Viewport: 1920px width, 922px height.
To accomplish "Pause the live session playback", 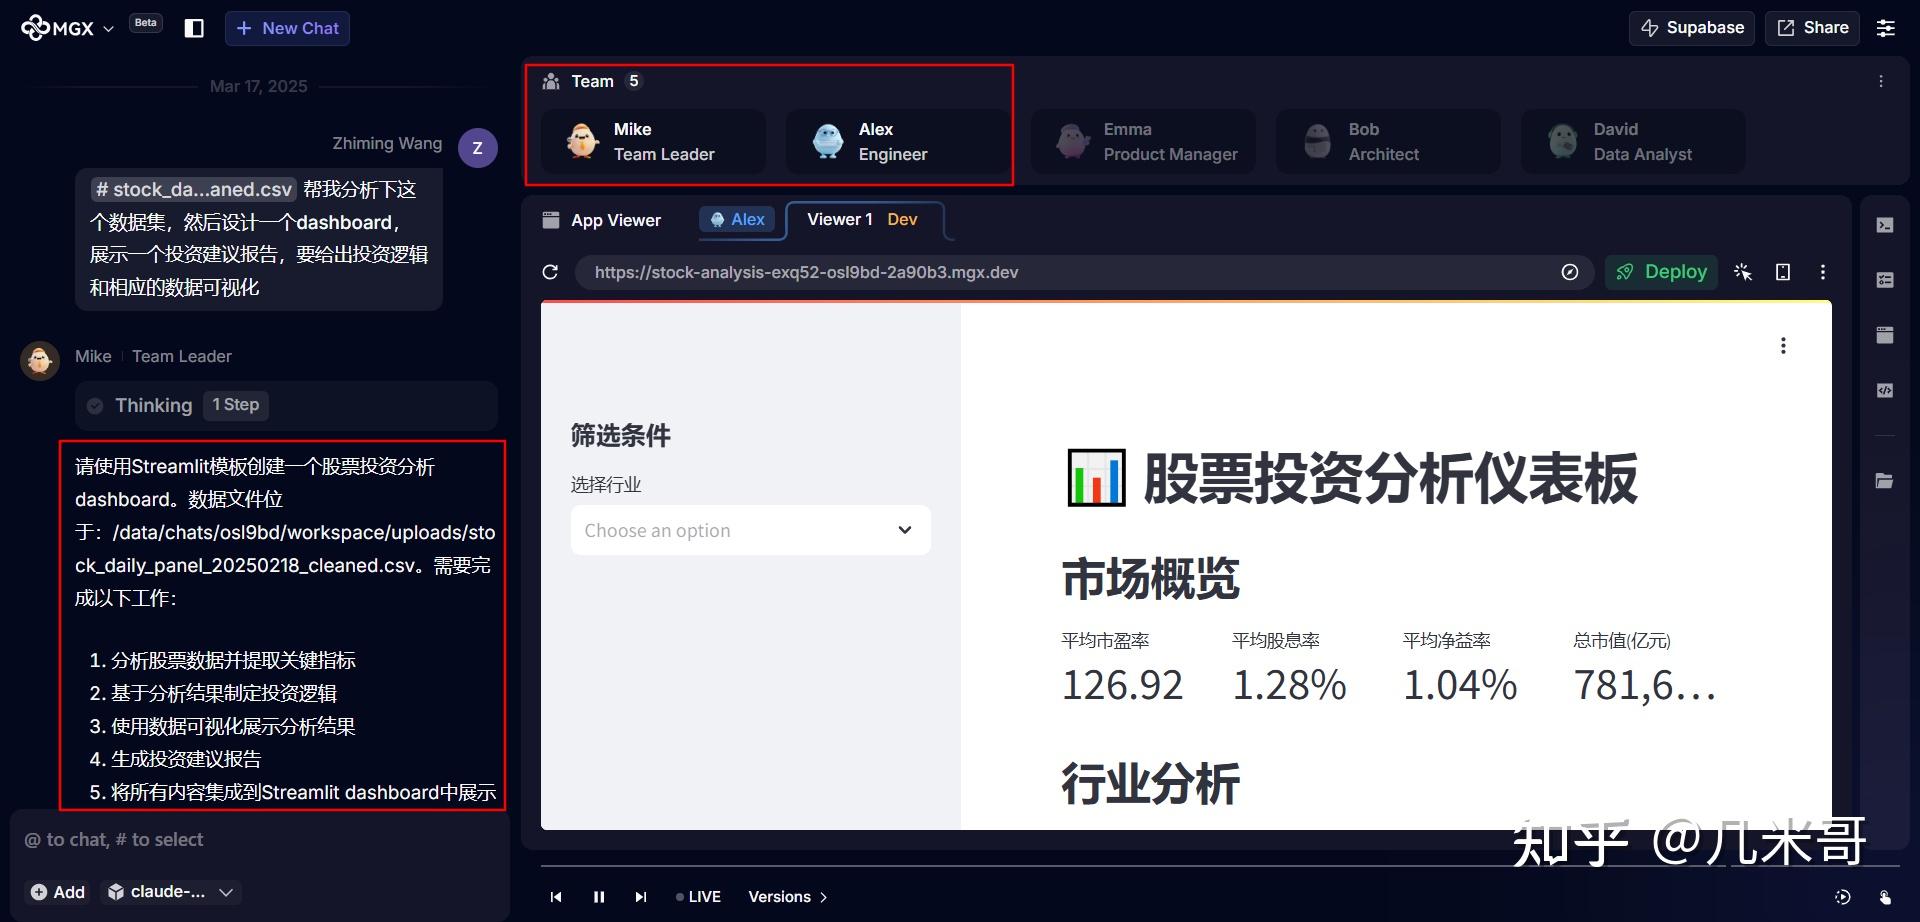I will pos(598,896).
